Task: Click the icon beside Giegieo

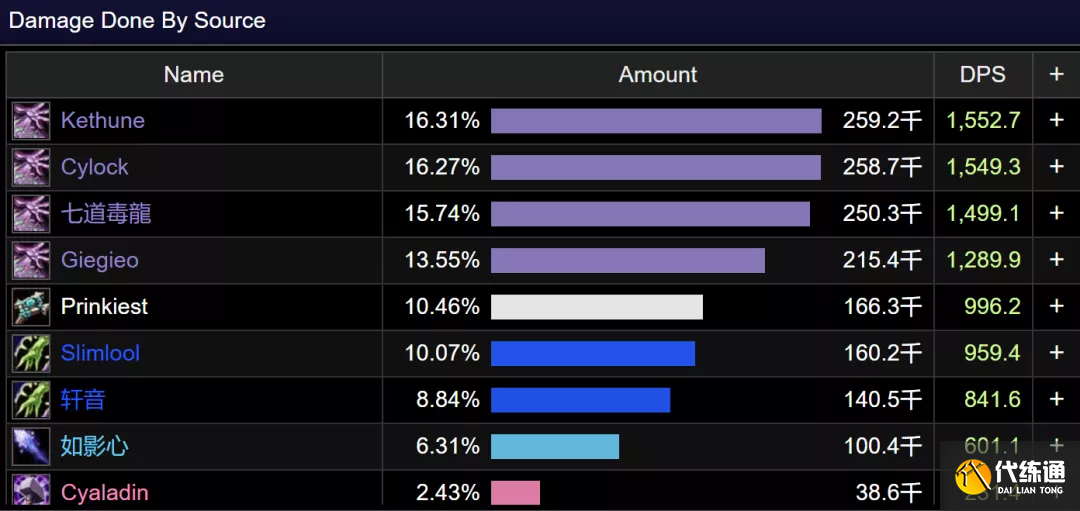Action: (x=31, y=260)
